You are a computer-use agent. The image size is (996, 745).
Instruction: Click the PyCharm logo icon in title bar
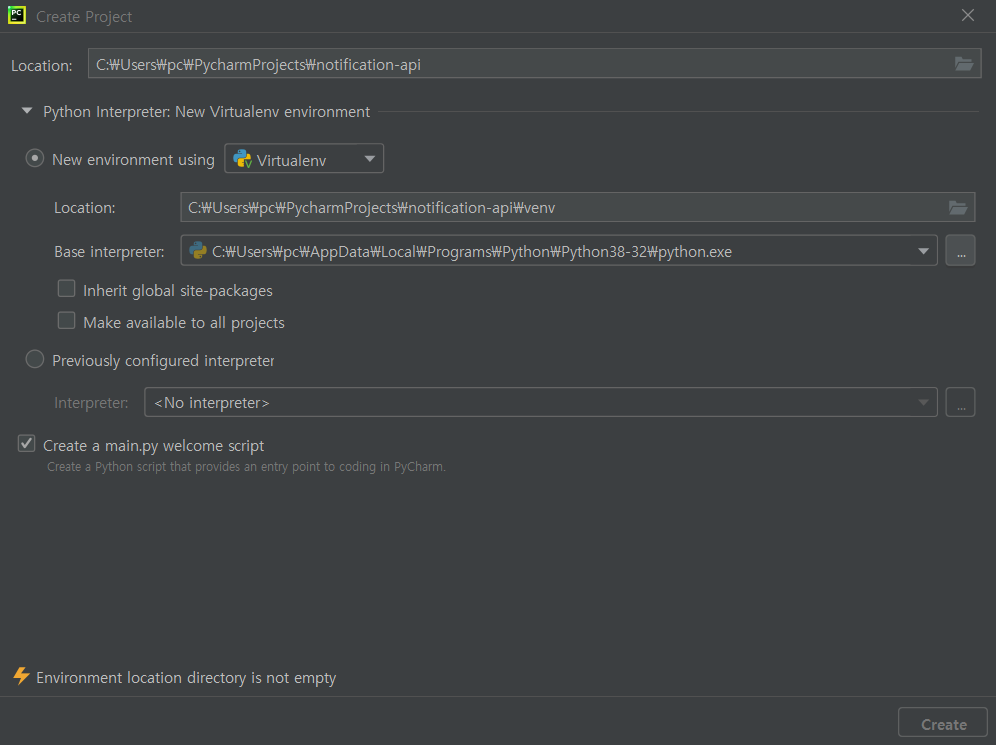17,15
